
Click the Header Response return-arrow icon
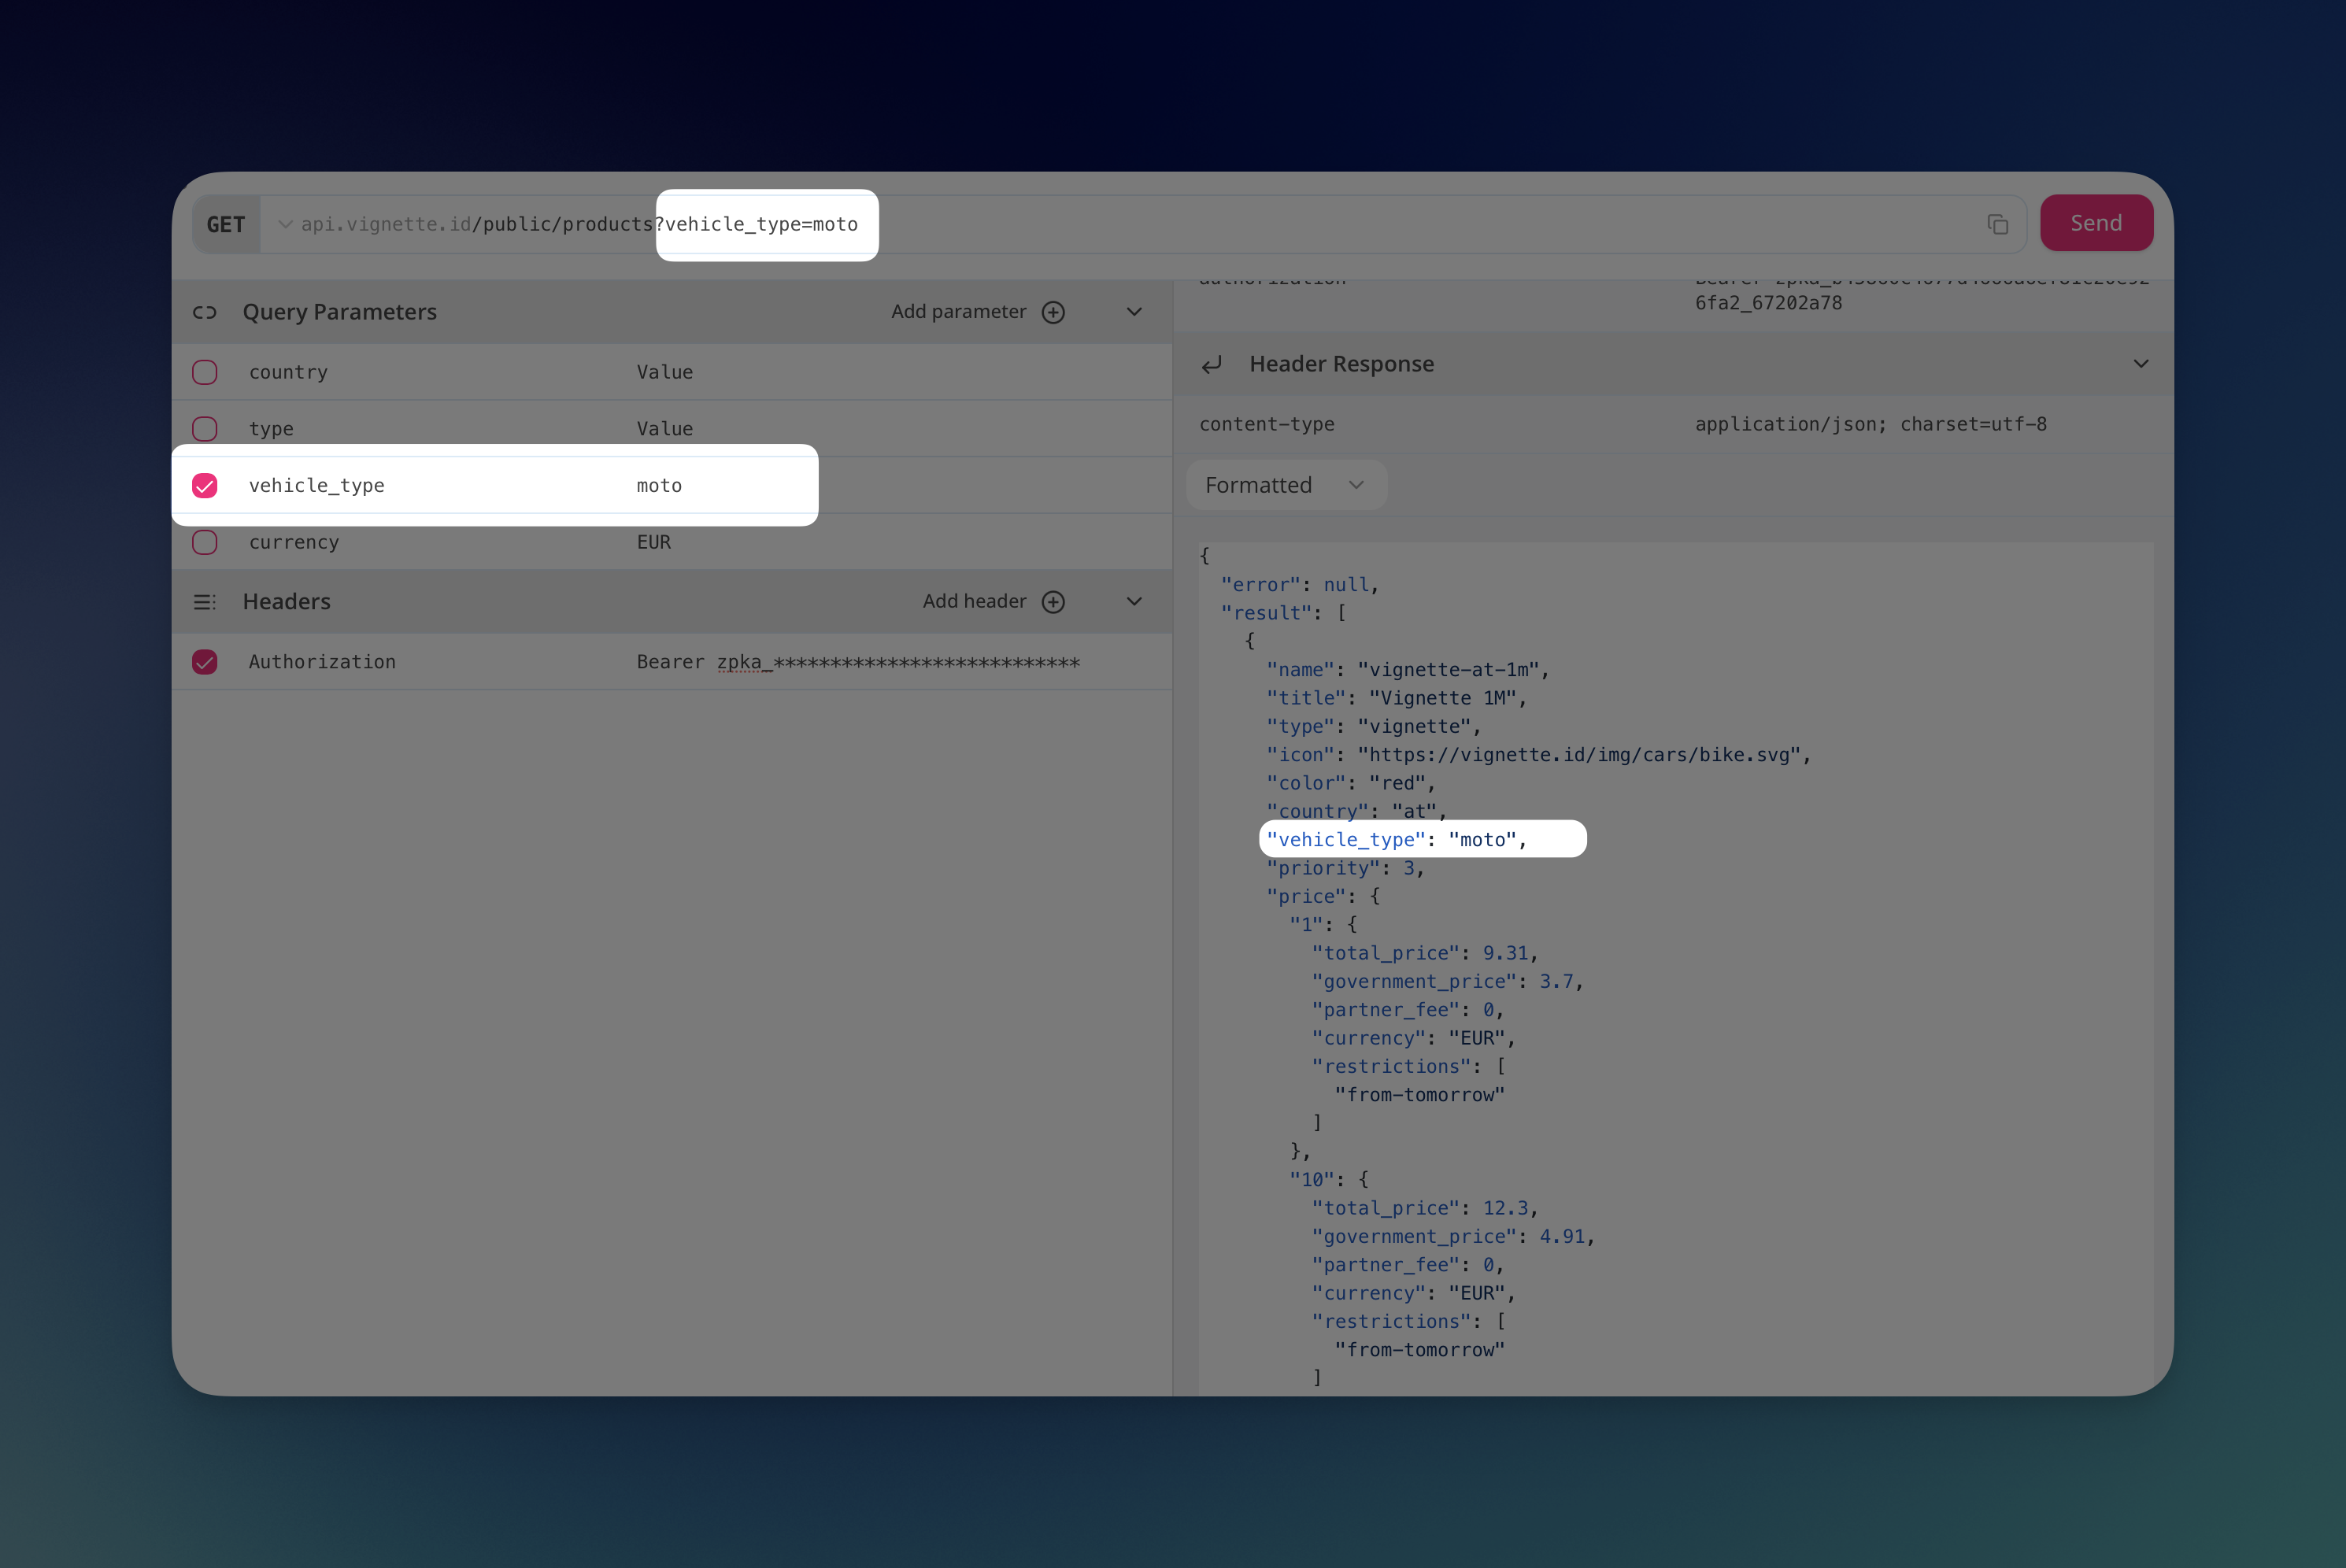tap(1212, 365)
